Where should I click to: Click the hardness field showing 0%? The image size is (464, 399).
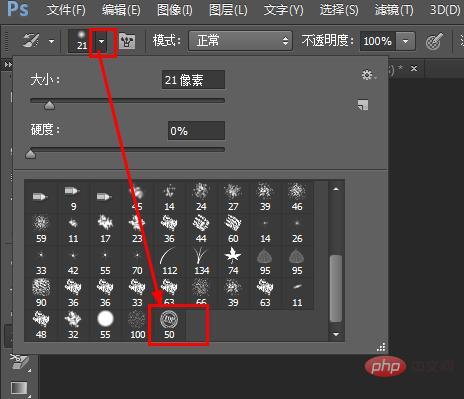pyautogui.click(x=196, y=131)
